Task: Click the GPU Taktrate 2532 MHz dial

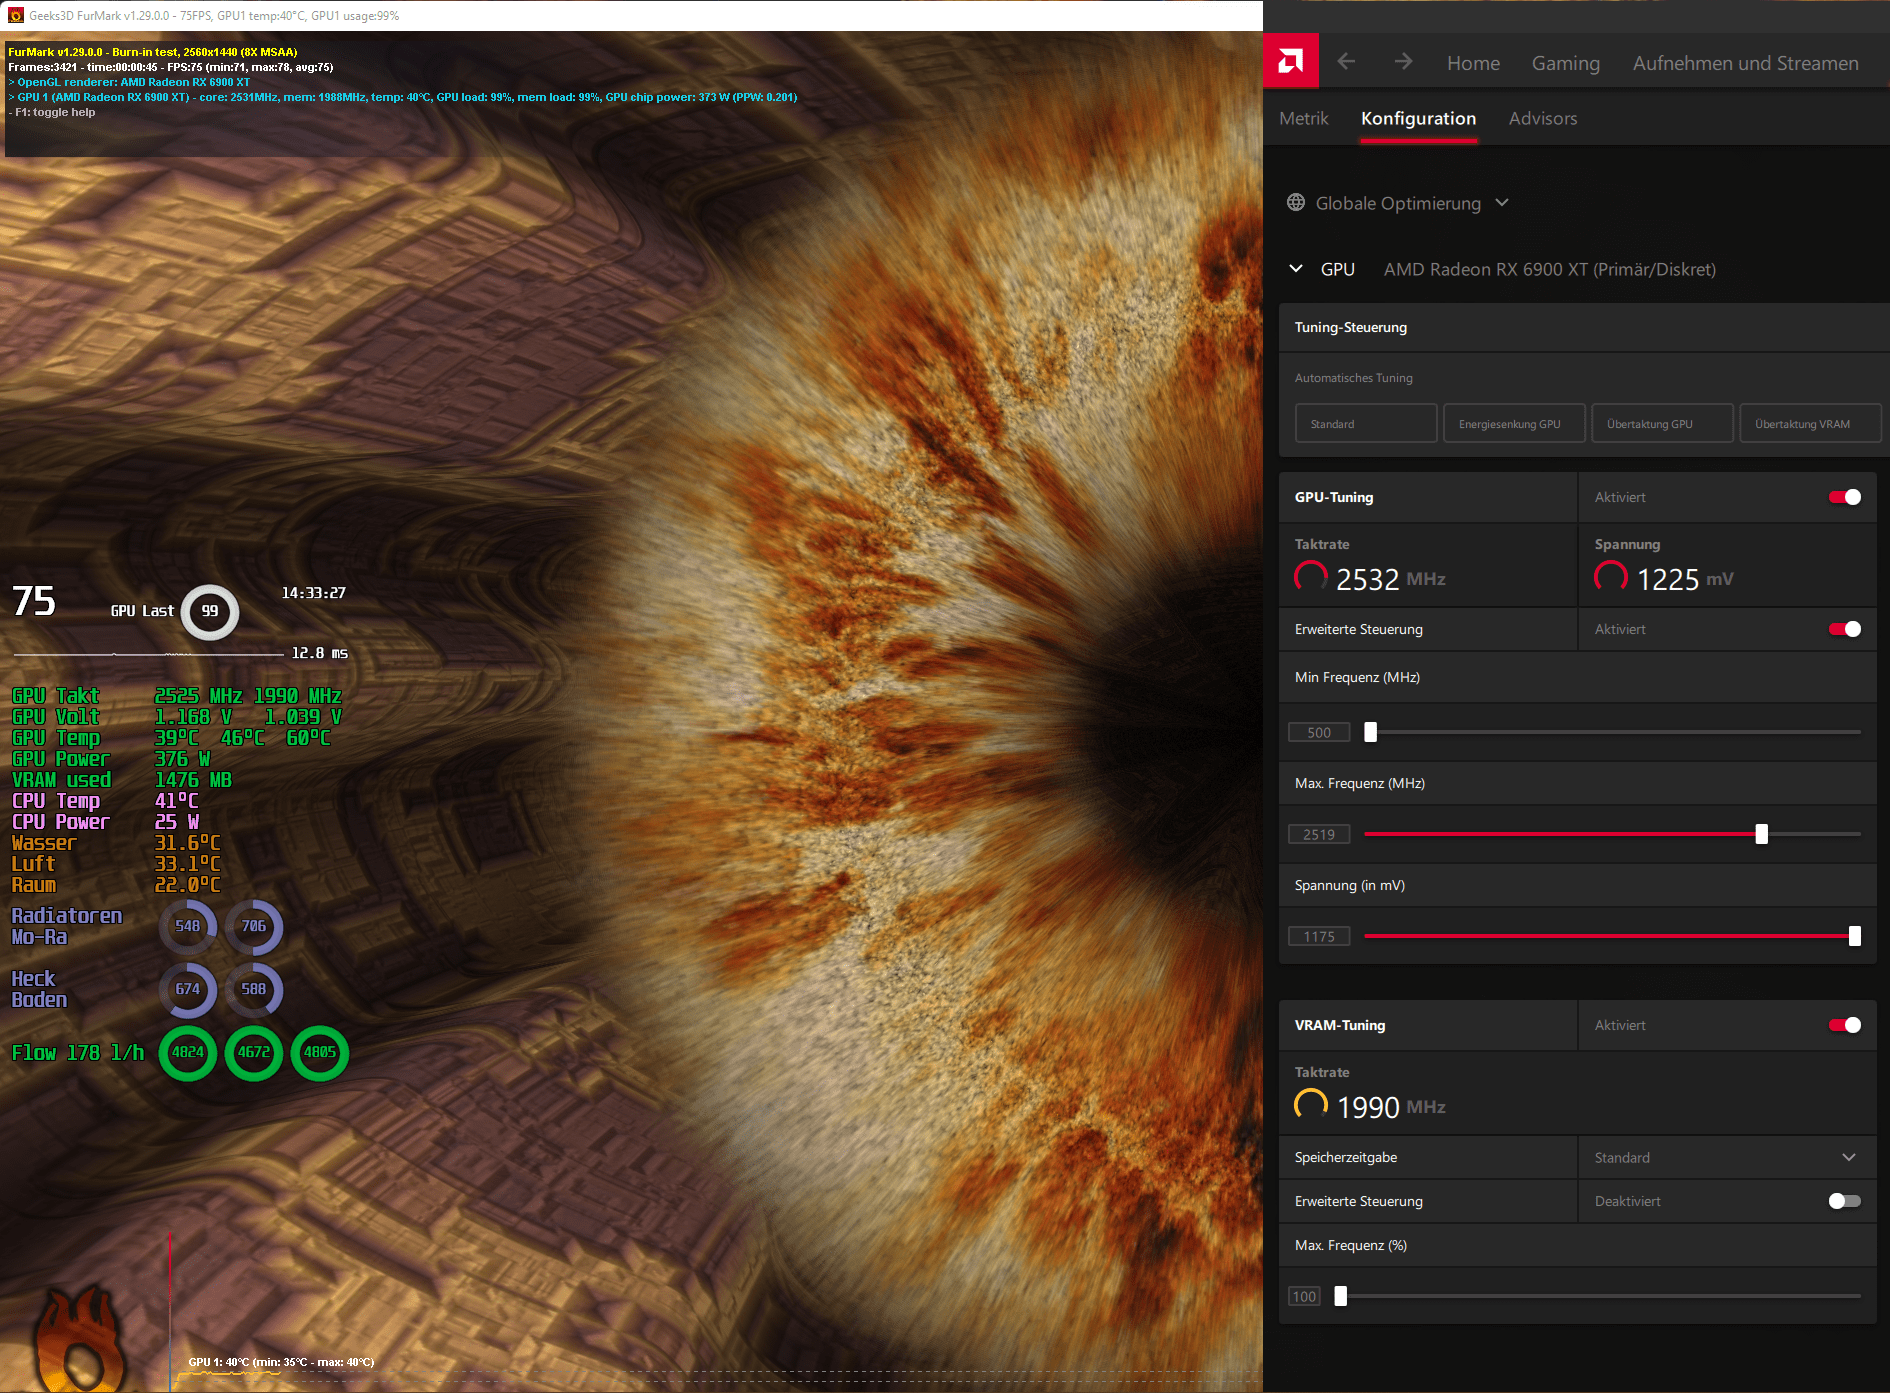Action: (1311, 577)
